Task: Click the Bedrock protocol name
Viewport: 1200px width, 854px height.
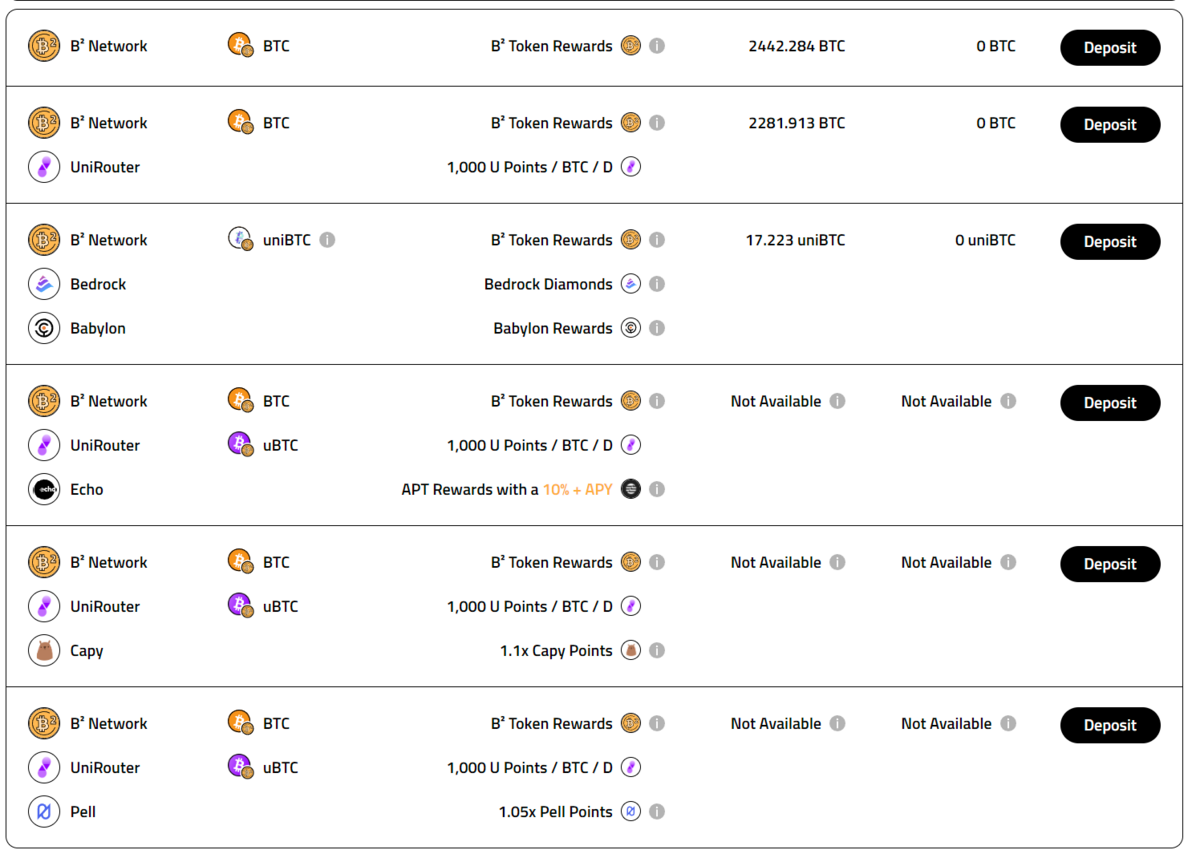Action: [x=98, y=284]
